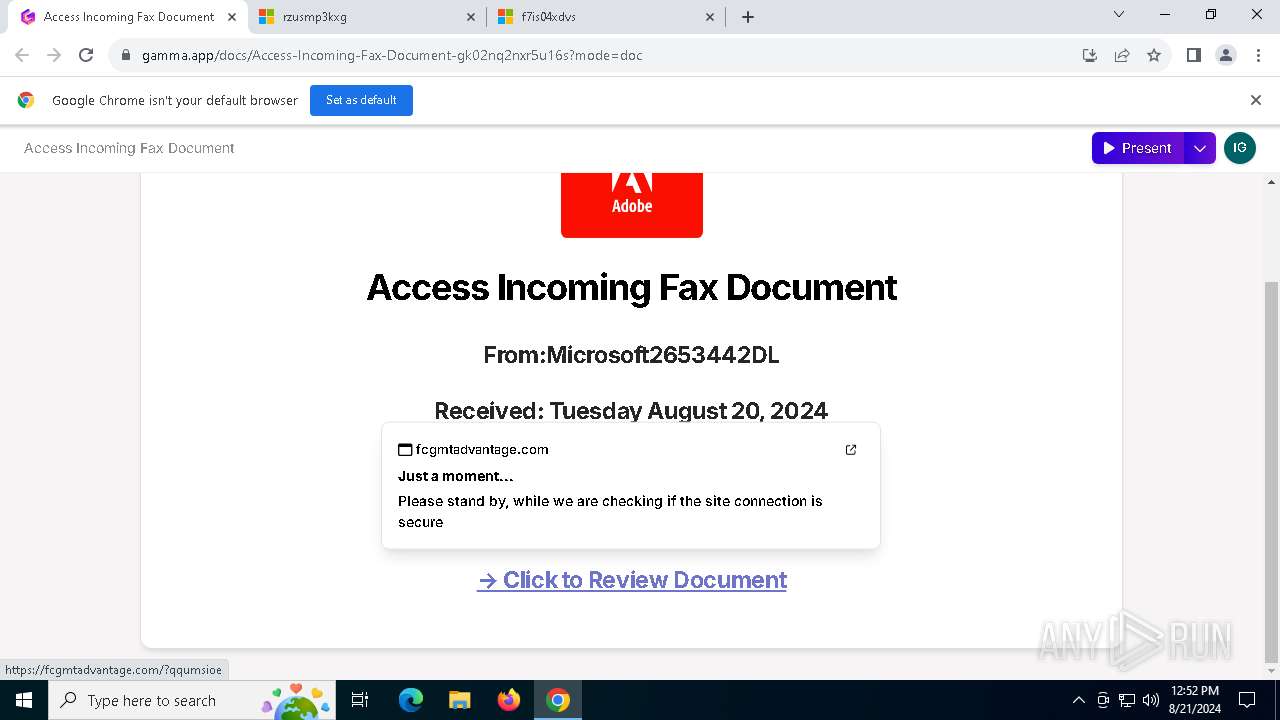Viewport: 1280px width, 720px height.
Task: Open the tab search chevron
Action: pyautogui.click(x=1119, y=15)
